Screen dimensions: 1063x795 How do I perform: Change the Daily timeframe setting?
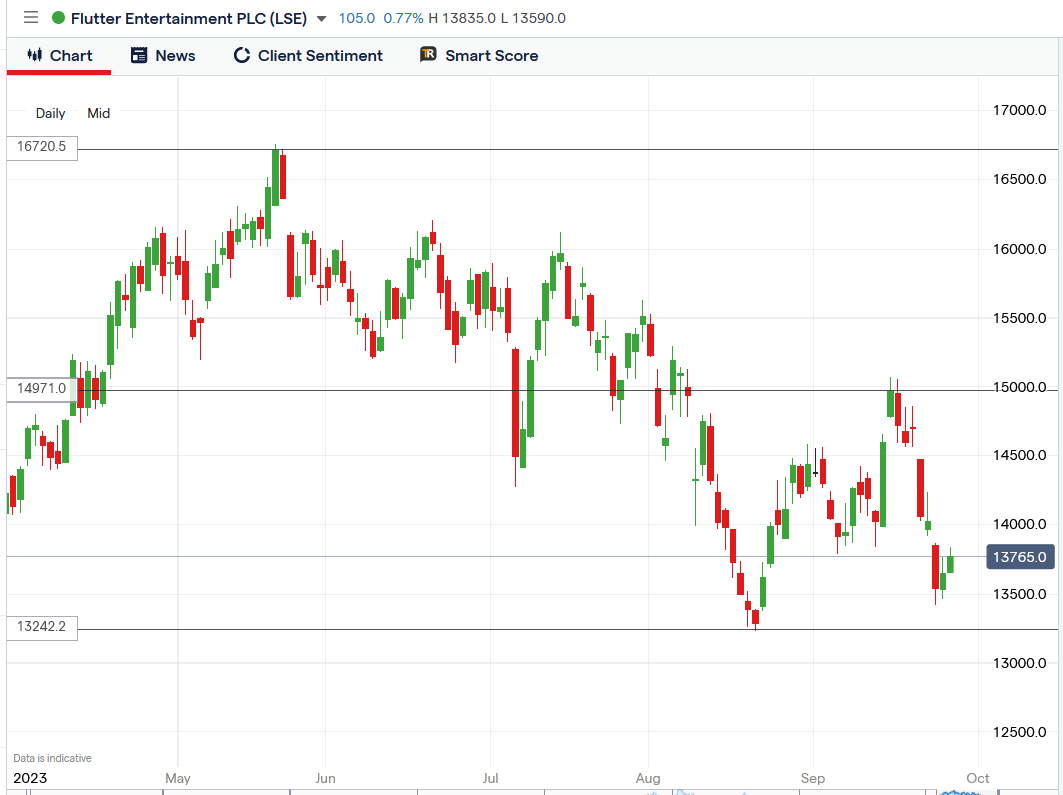point(50,113)
